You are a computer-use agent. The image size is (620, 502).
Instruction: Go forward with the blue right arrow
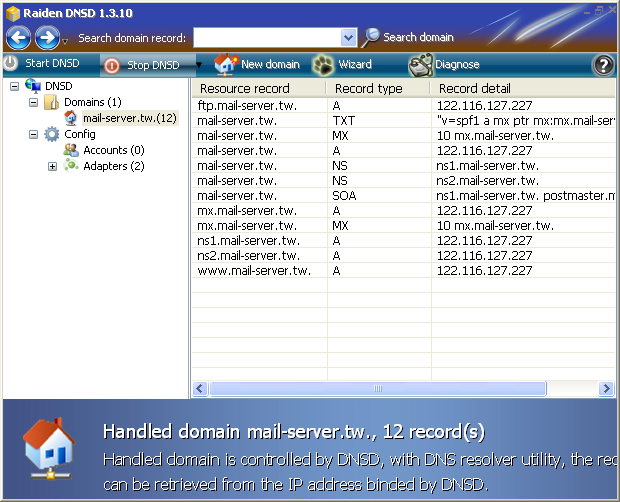click(x=47, y=38)
